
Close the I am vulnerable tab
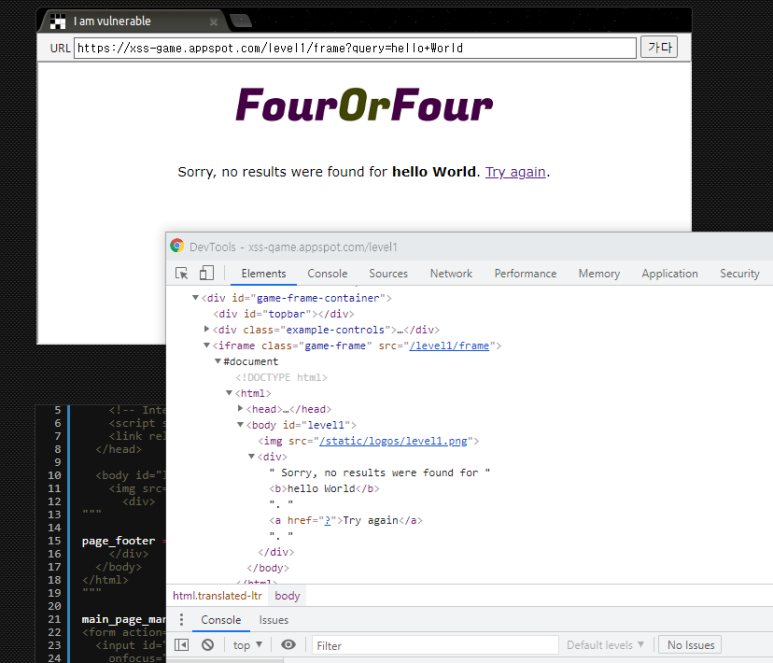tap(213, 22)
